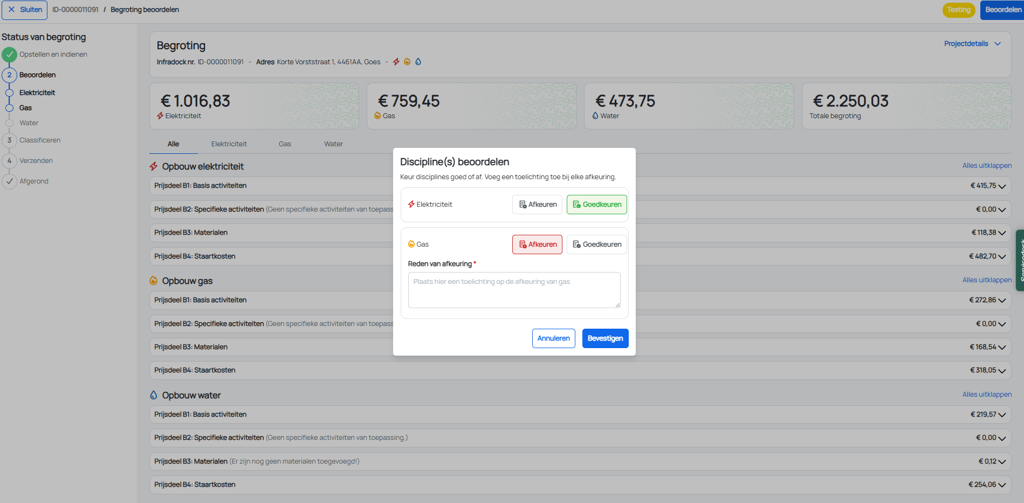Viewport: 1024px width, 503px height.
Task: Expand water Prijsdeel B1 chevron (€ 219,57)
Action: tap(1002, 415)
